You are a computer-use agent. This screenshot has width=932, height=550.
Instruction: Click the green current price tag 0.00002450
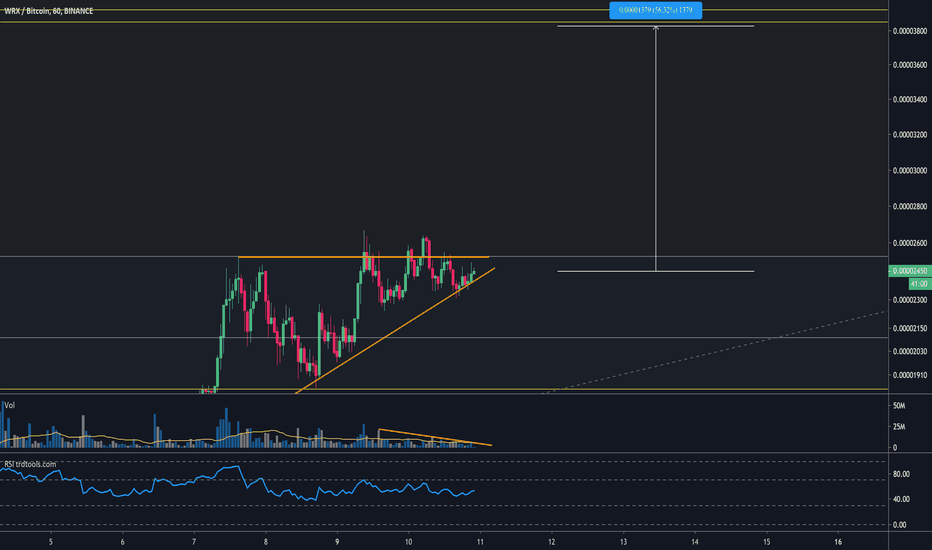(910, 271)
